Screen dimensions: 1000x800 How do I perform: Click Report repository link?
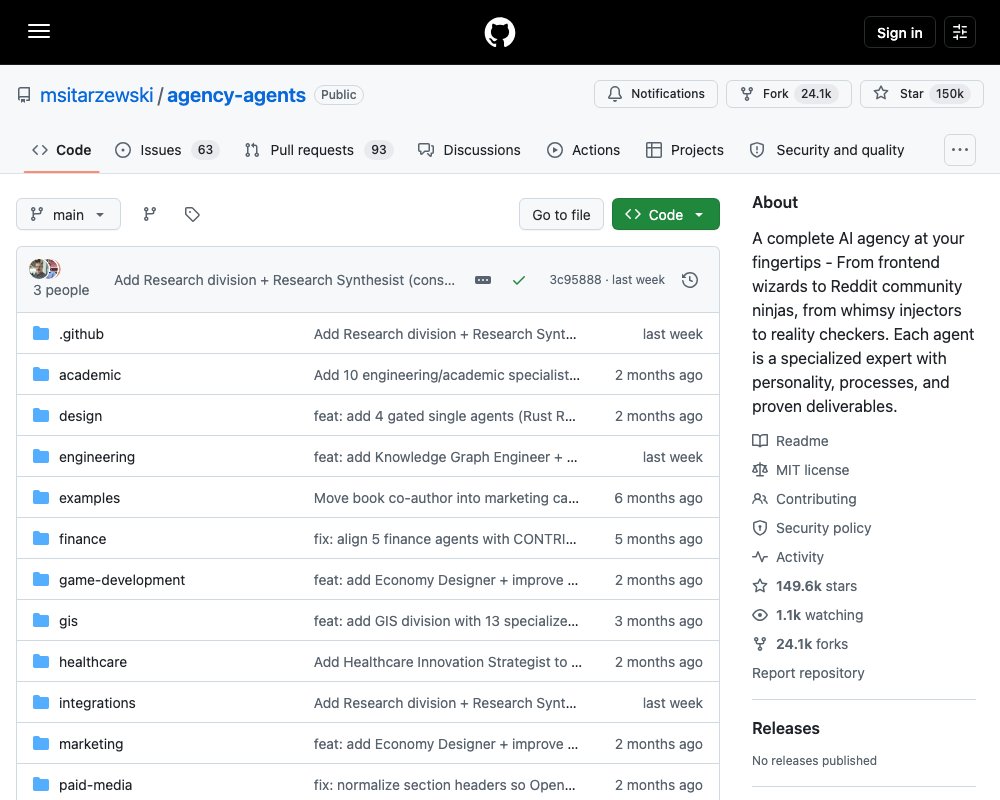click(808, 673)
